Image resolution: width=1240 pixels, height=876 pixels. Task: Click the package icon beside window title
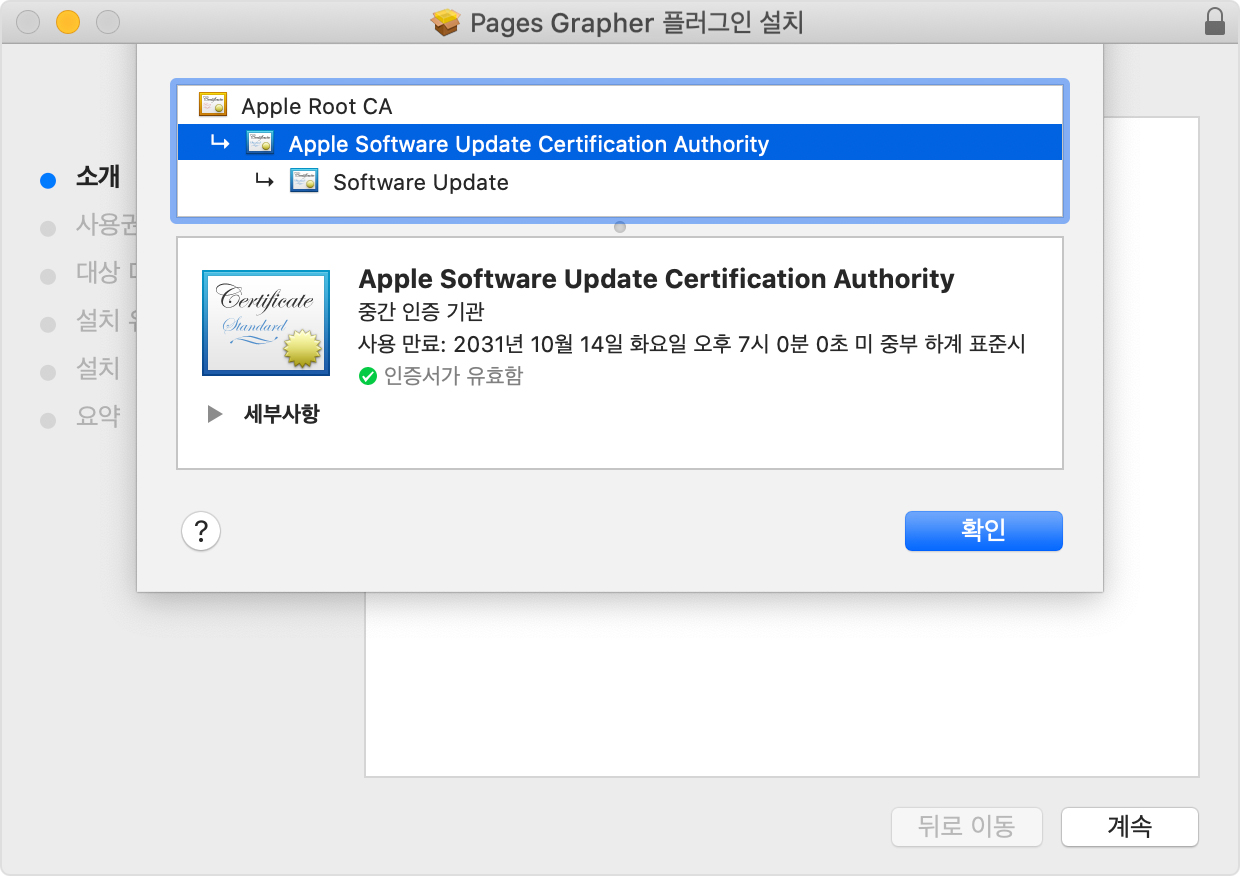pos(446,22)
